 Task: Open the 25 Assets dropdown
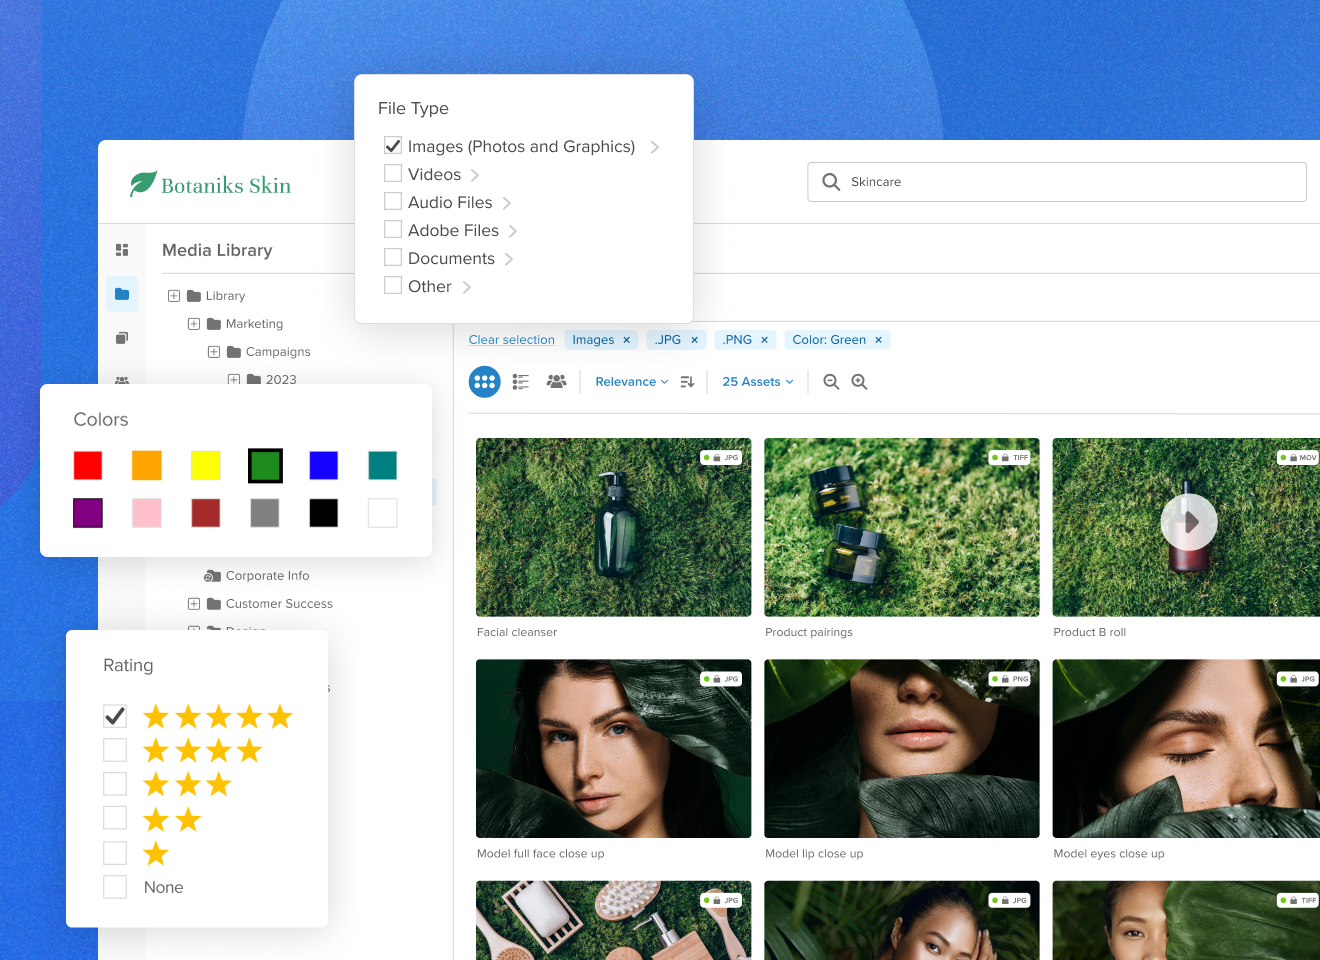point(758,382)
